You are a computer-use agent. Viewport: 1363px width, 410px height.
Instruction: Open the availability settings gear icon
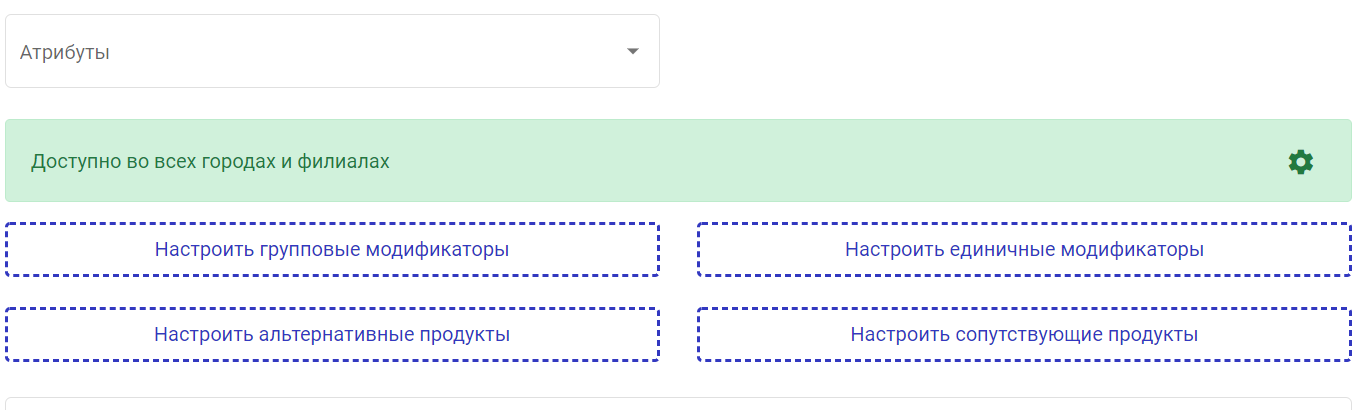tap(1300, 162)
